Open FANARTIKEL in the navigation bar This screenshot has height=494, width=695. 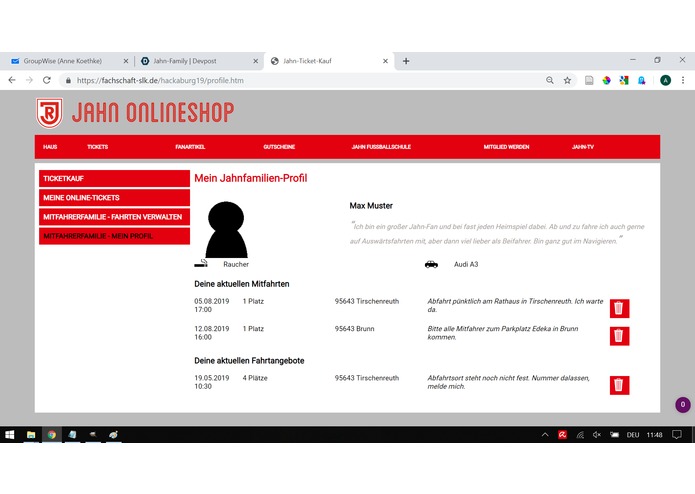pyautogui.click(x=190, y=147)
